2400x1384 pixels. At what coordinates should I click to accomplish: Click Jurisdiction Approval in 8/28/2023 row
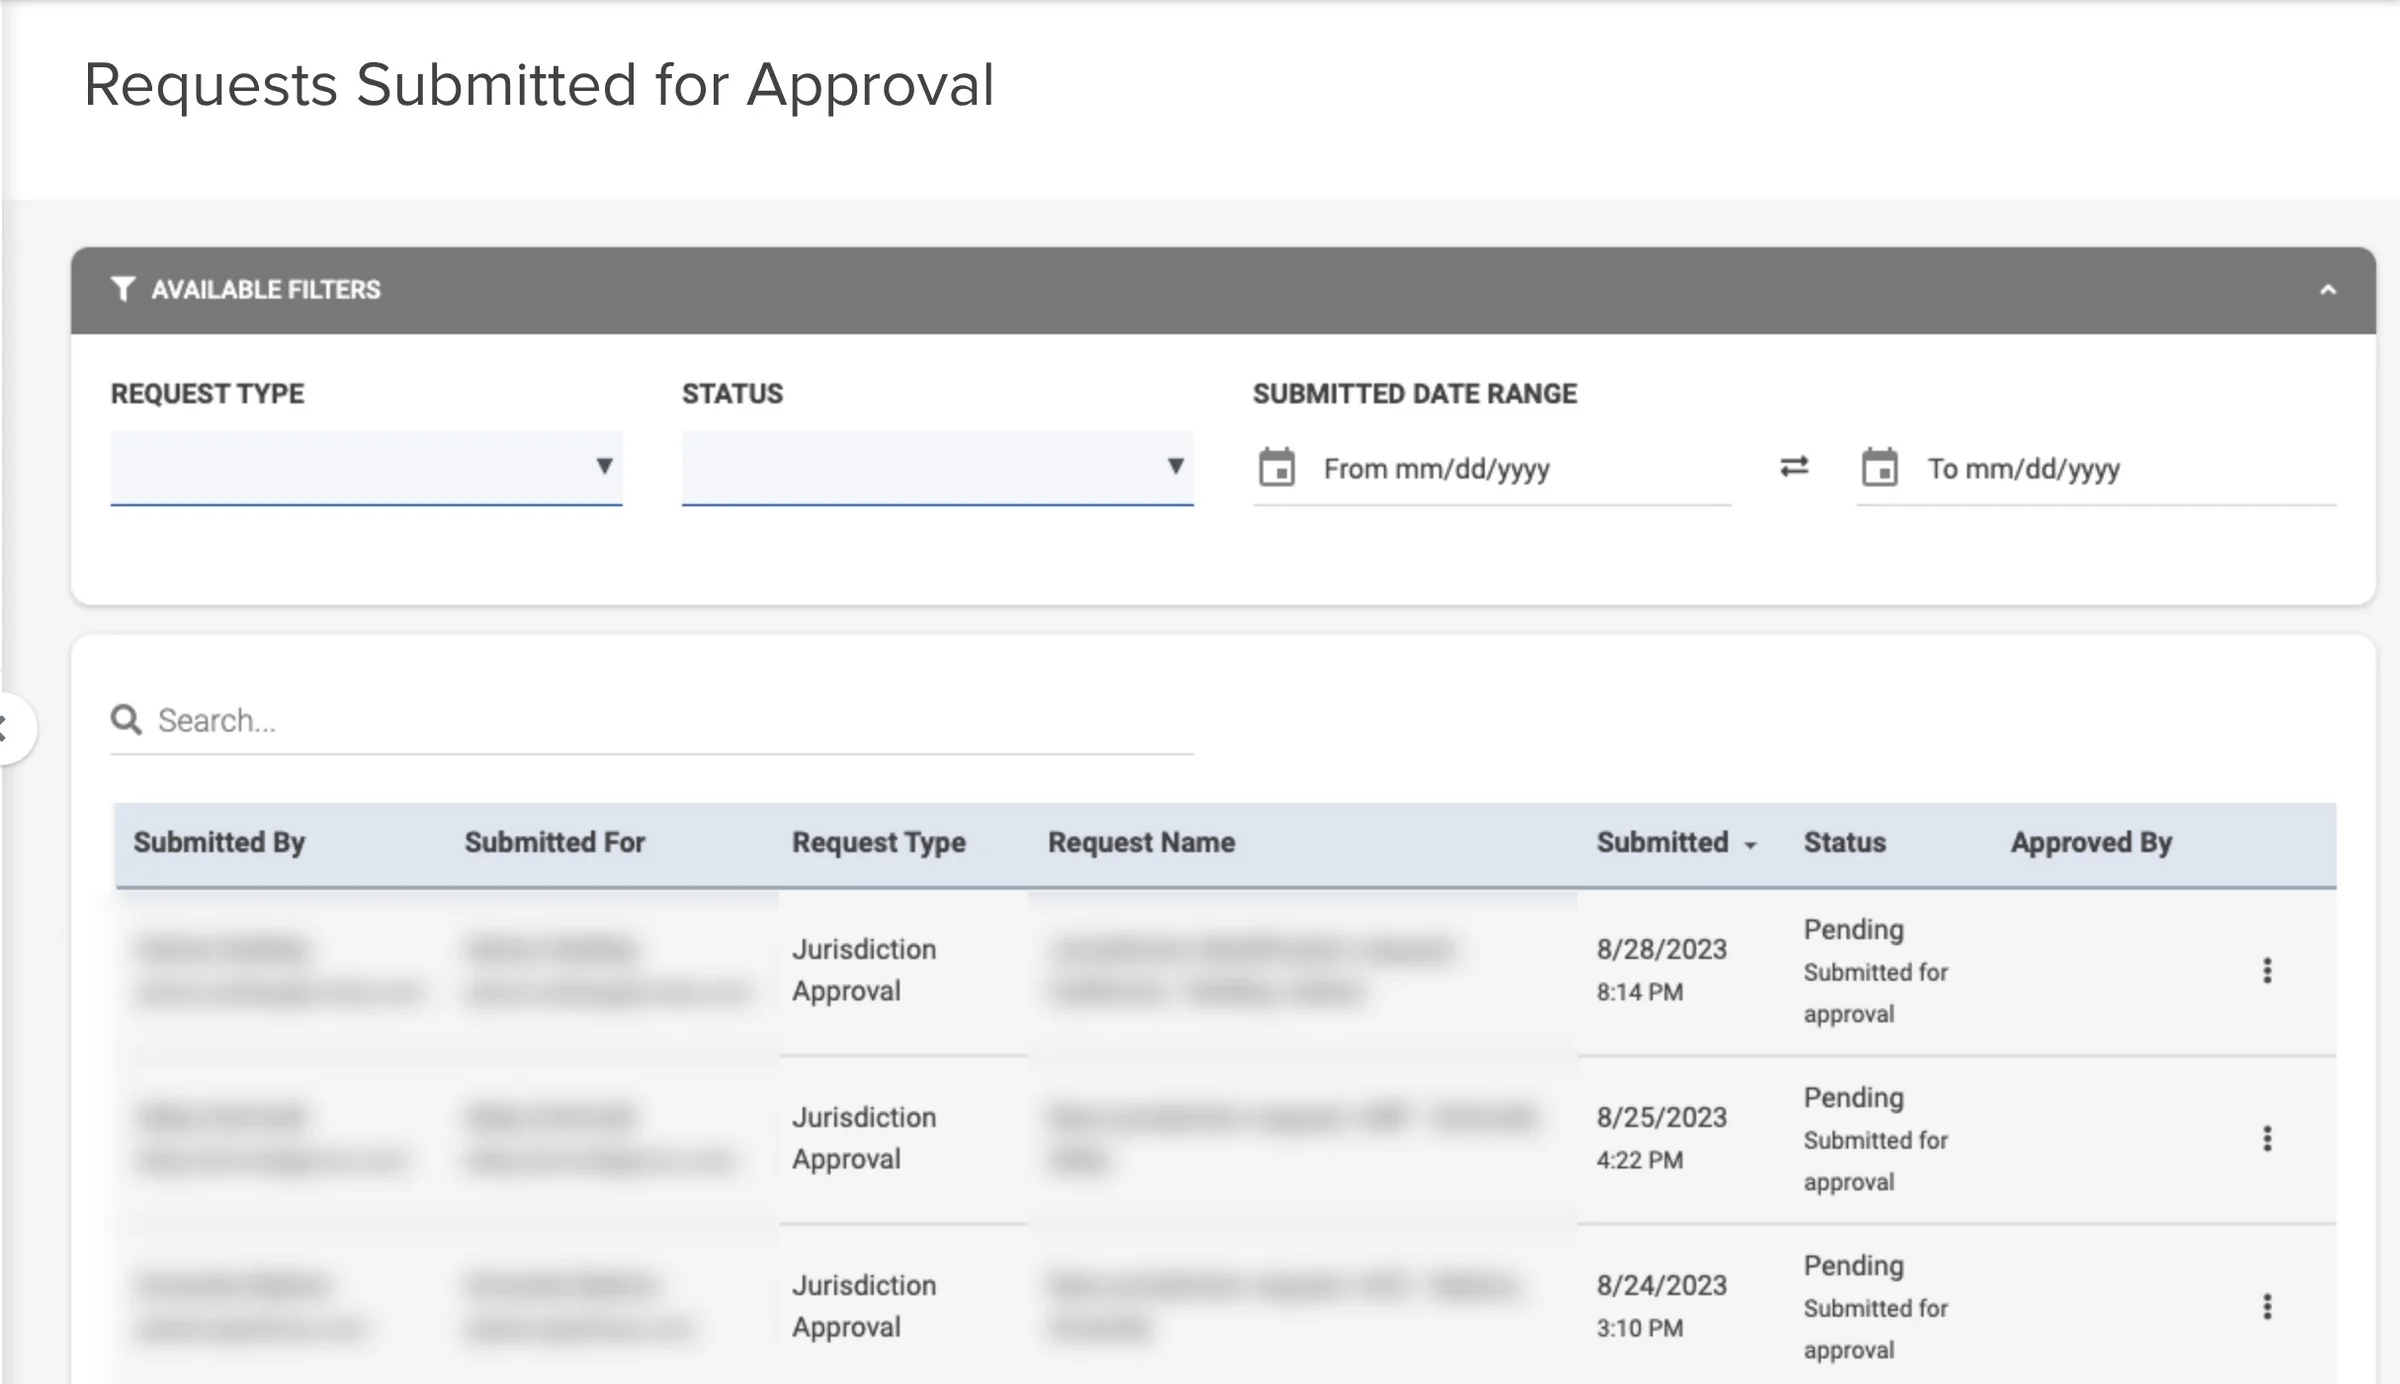864,969
